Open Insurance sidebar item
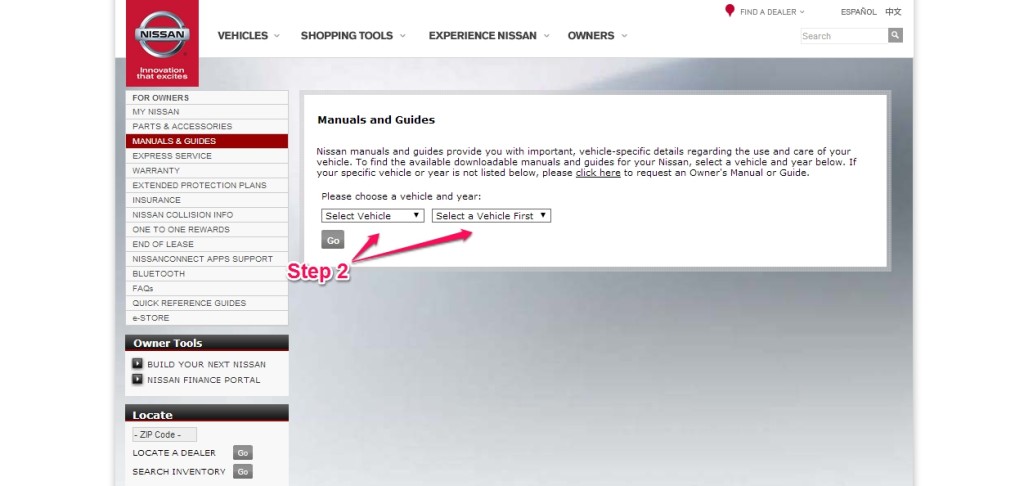The height and width of the screenshot is (486, 1024). coord(206,200)
